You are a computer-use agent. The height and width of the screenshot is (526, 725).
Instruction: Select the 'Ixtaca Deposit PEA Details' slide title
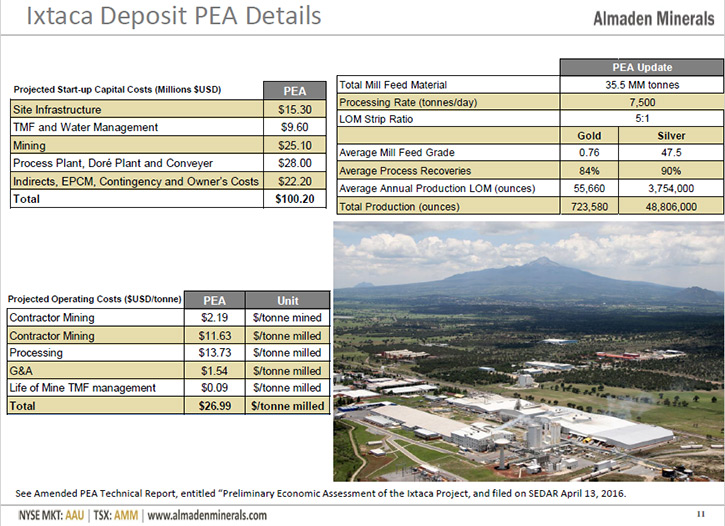click(x=174, y=15)
